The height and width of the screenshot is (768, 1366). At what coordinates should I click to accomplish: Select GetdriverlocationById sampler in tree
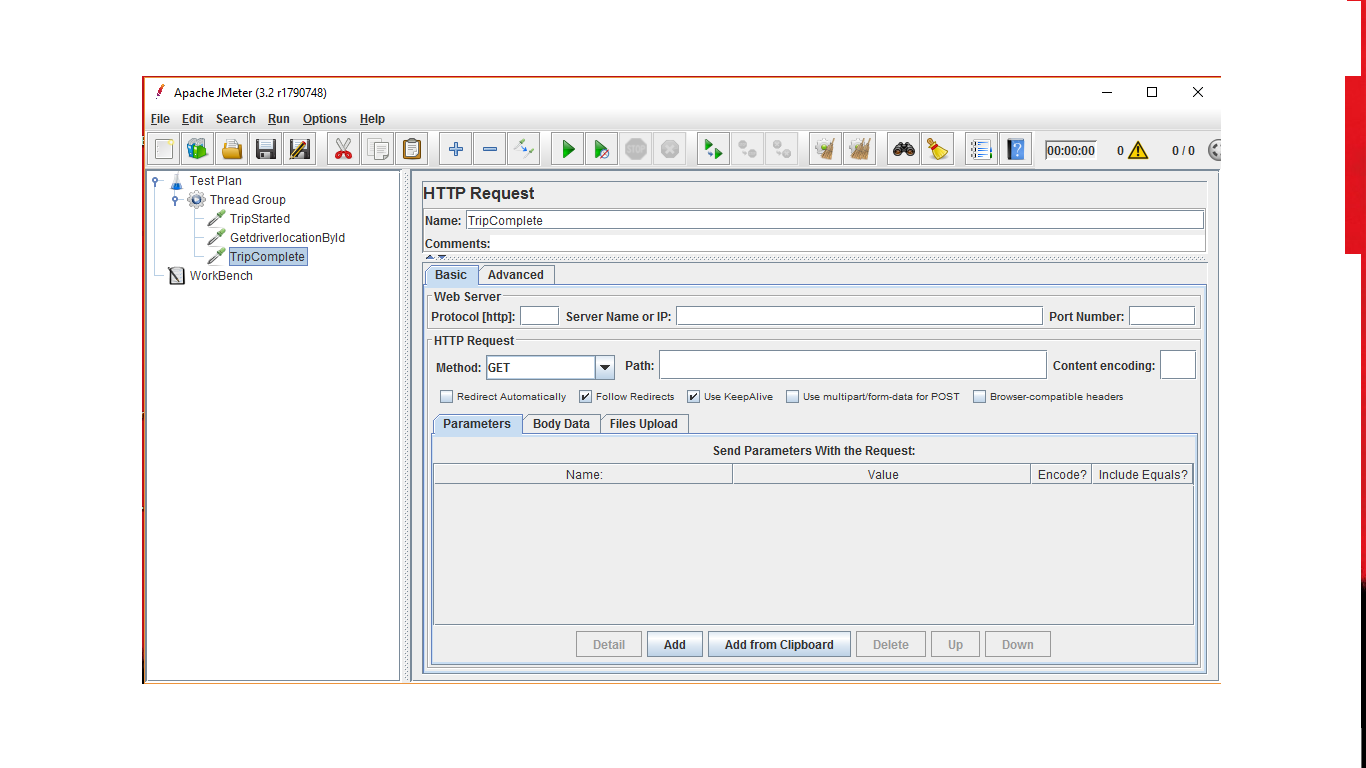287,238
